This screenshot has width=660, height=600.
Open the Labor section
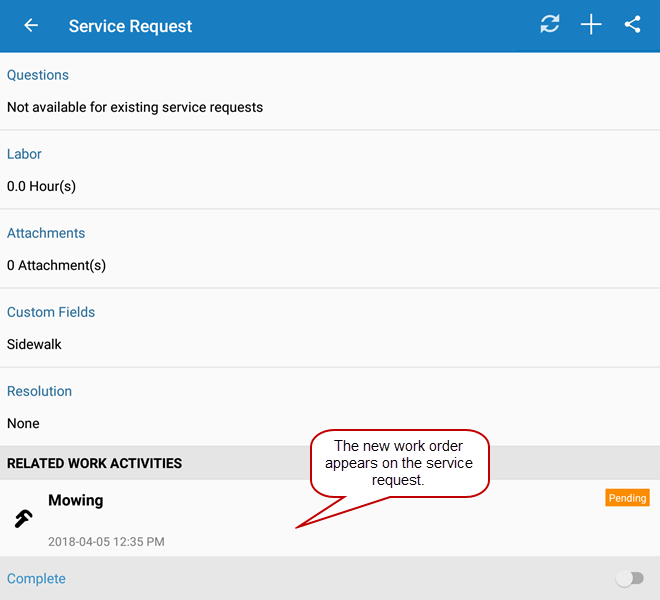pos(24,154)
